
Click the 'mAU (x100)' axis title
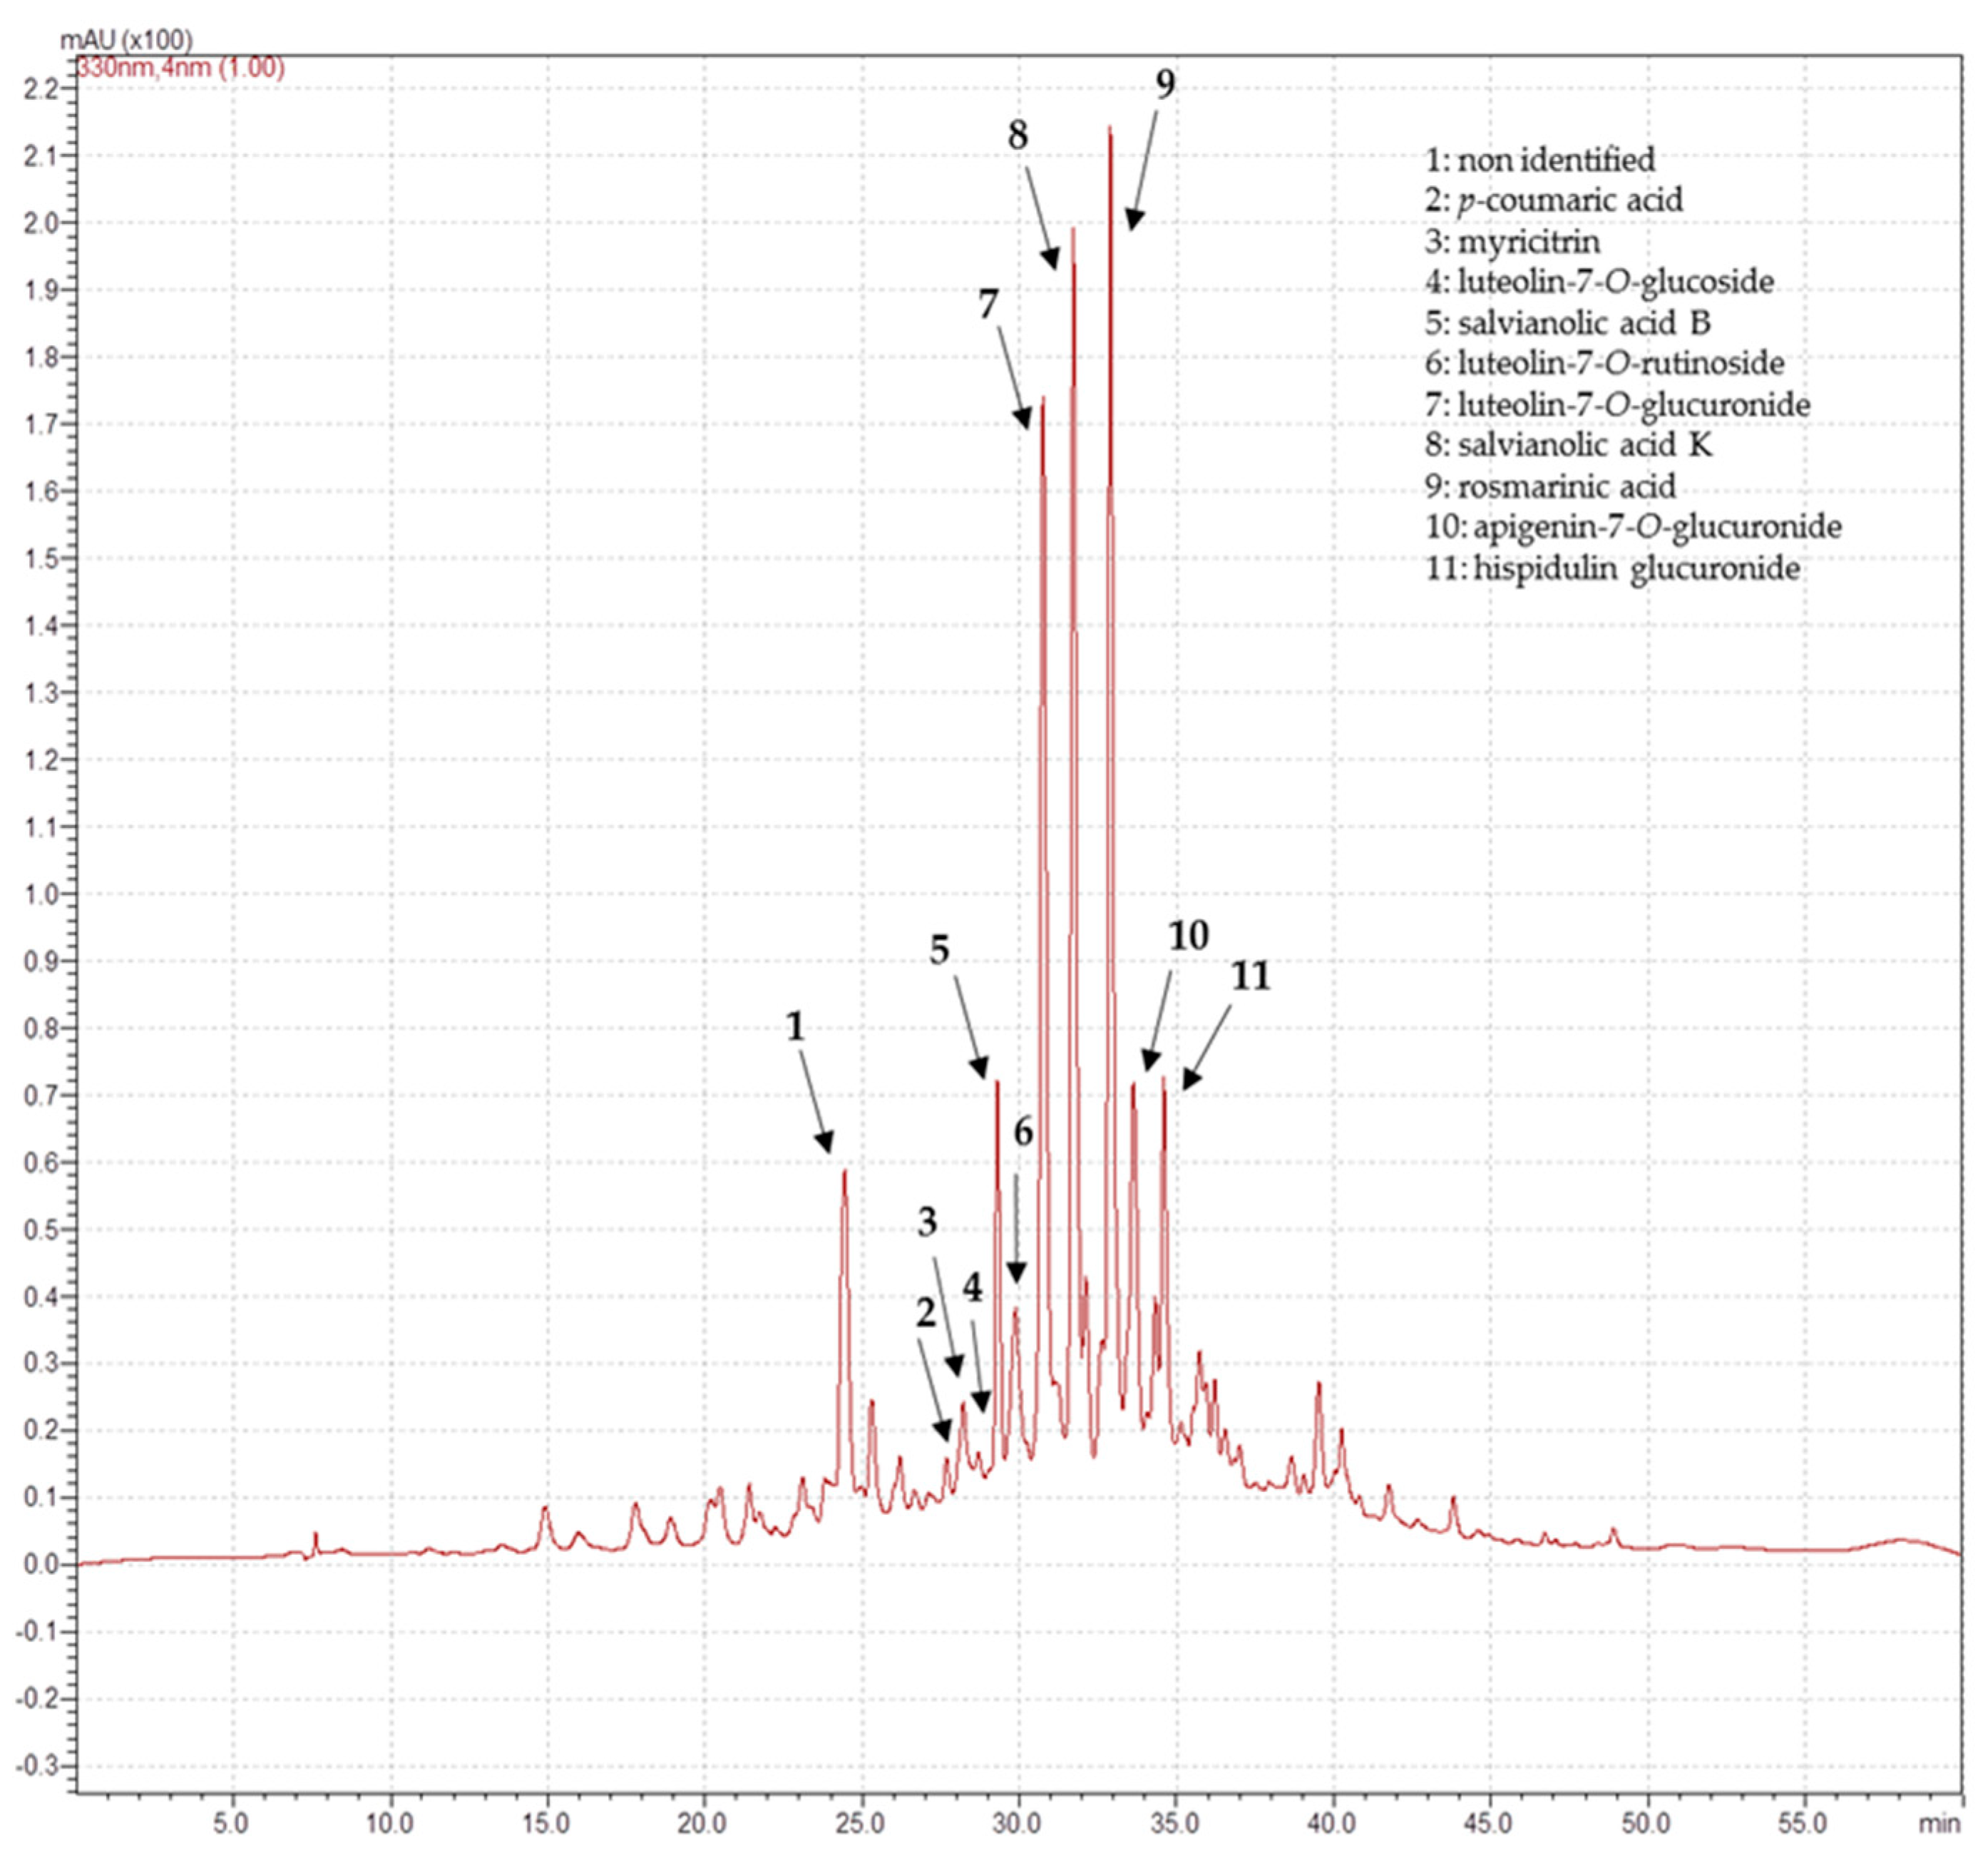[127, 40]
